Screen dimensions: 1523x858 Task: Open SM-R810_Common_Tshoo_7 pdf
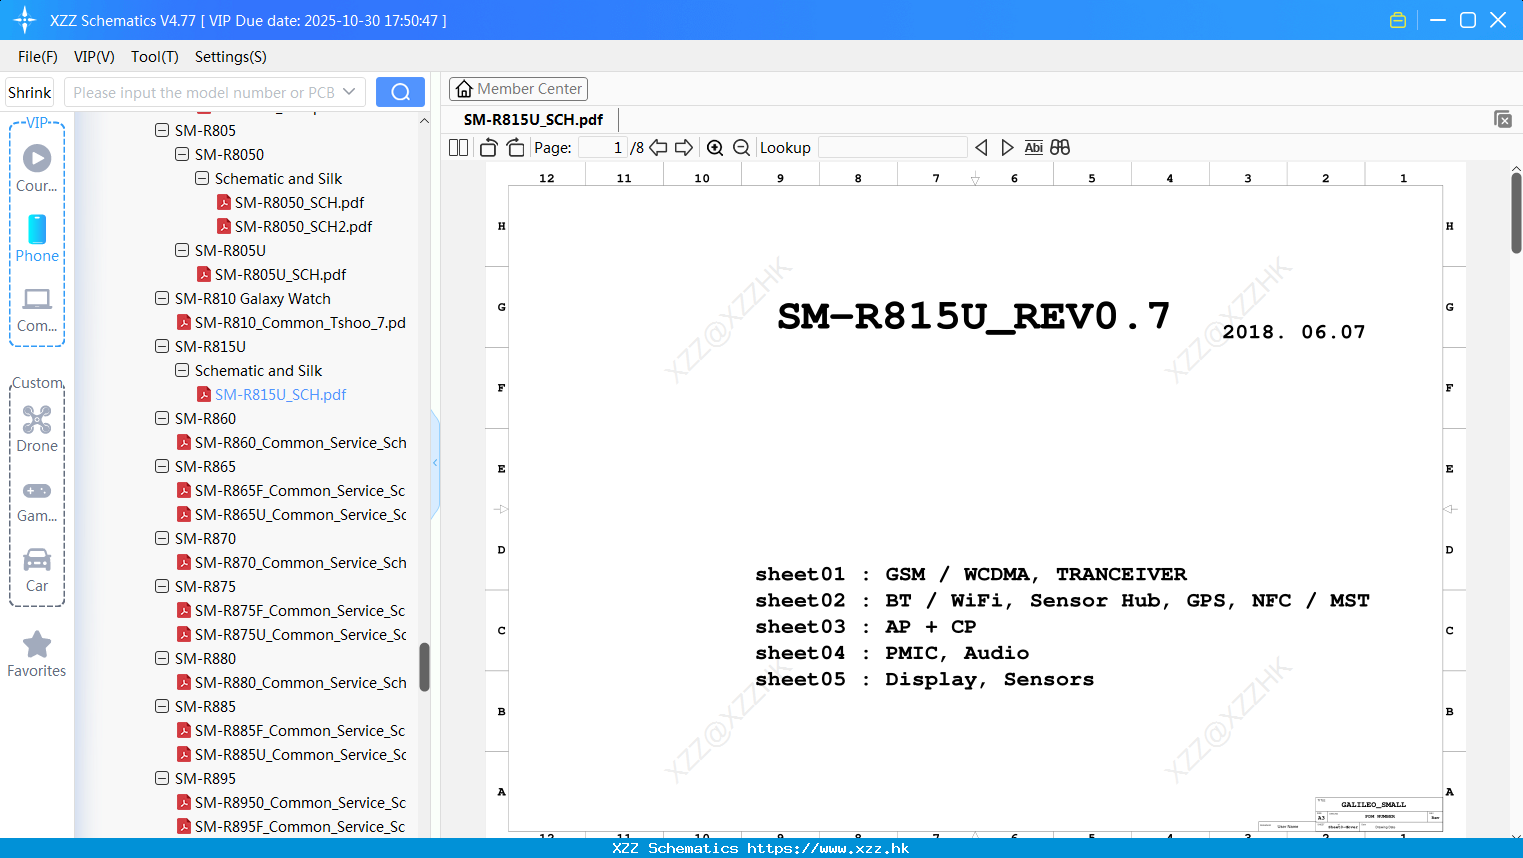click(x=291, y=322)
